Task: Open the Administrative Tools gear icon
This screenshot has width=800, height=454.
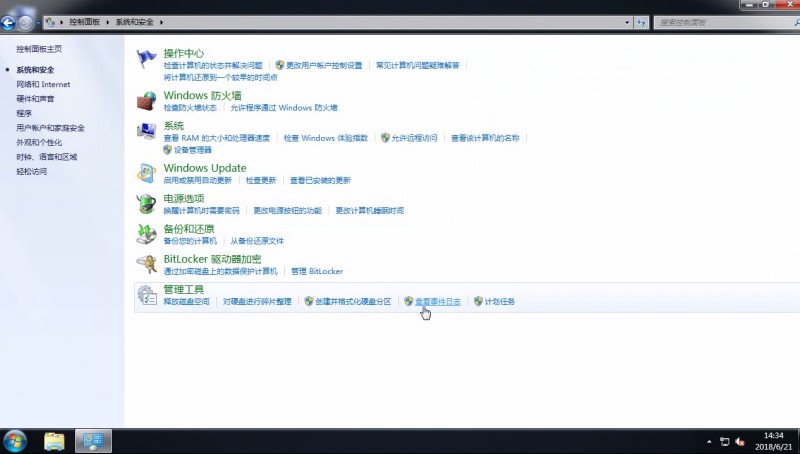Action: point(146,295)
